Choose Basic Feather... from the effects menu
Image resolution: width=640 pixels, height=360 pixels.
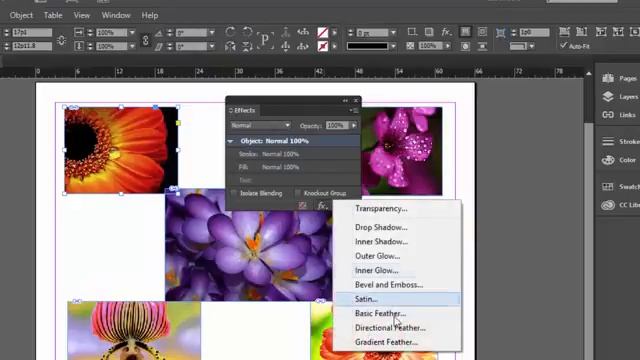380,313
